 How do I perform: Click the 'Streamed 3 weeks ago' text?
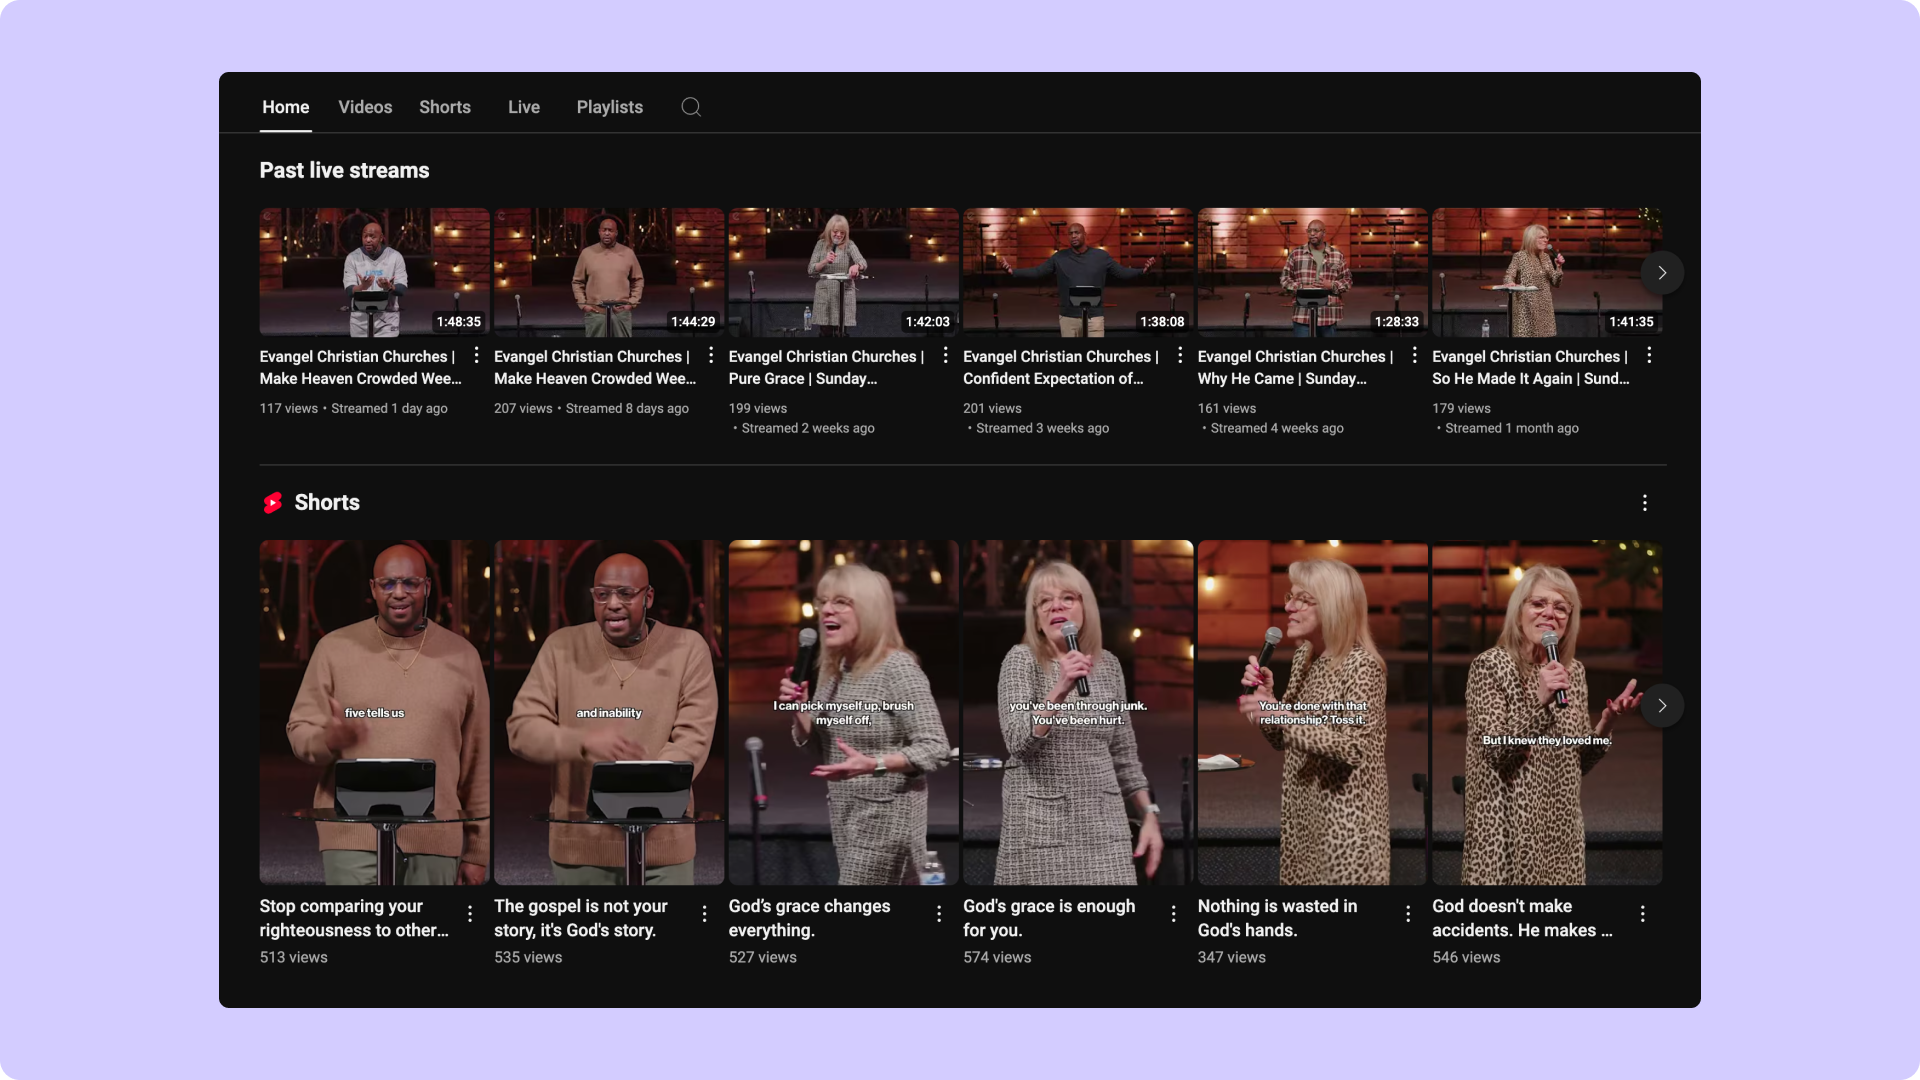coord(1043,428)
